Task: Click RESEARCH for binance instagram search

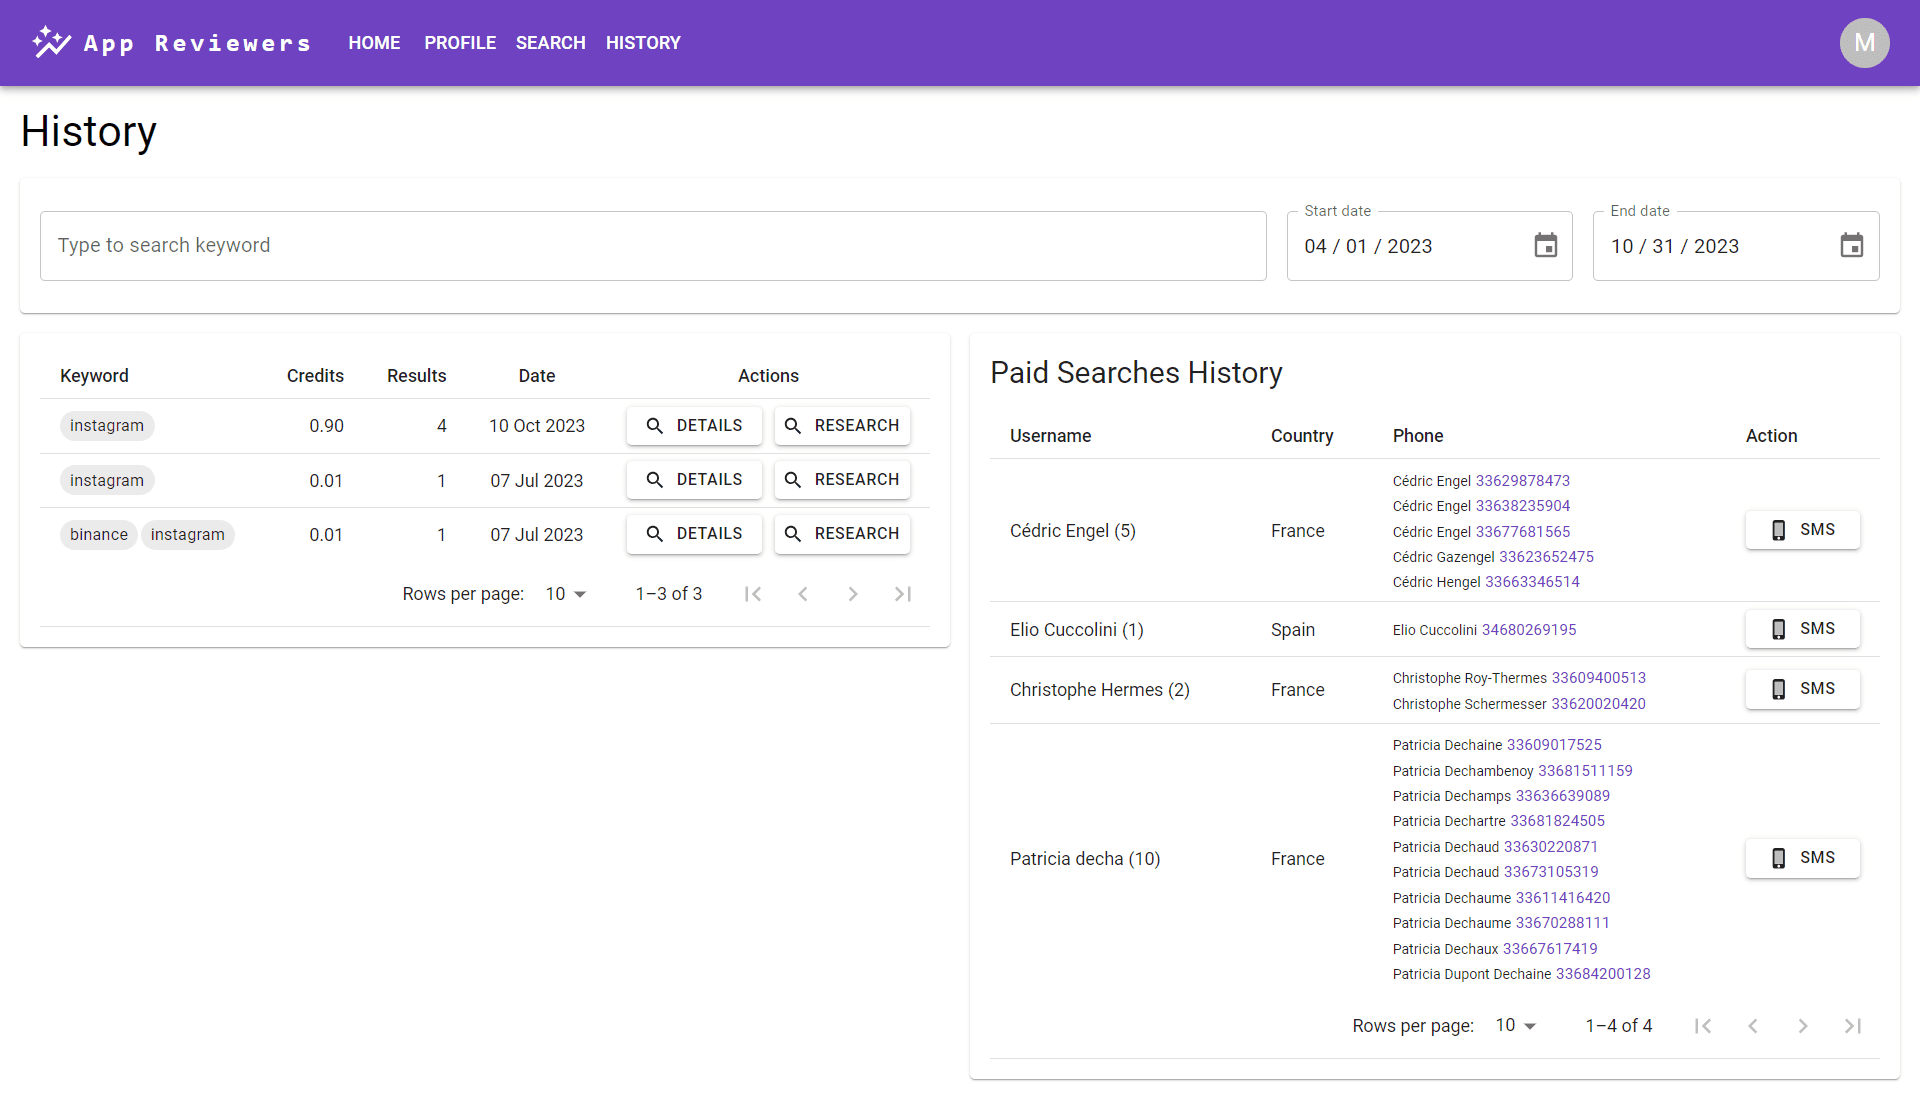Action: (x=842, y=534)
